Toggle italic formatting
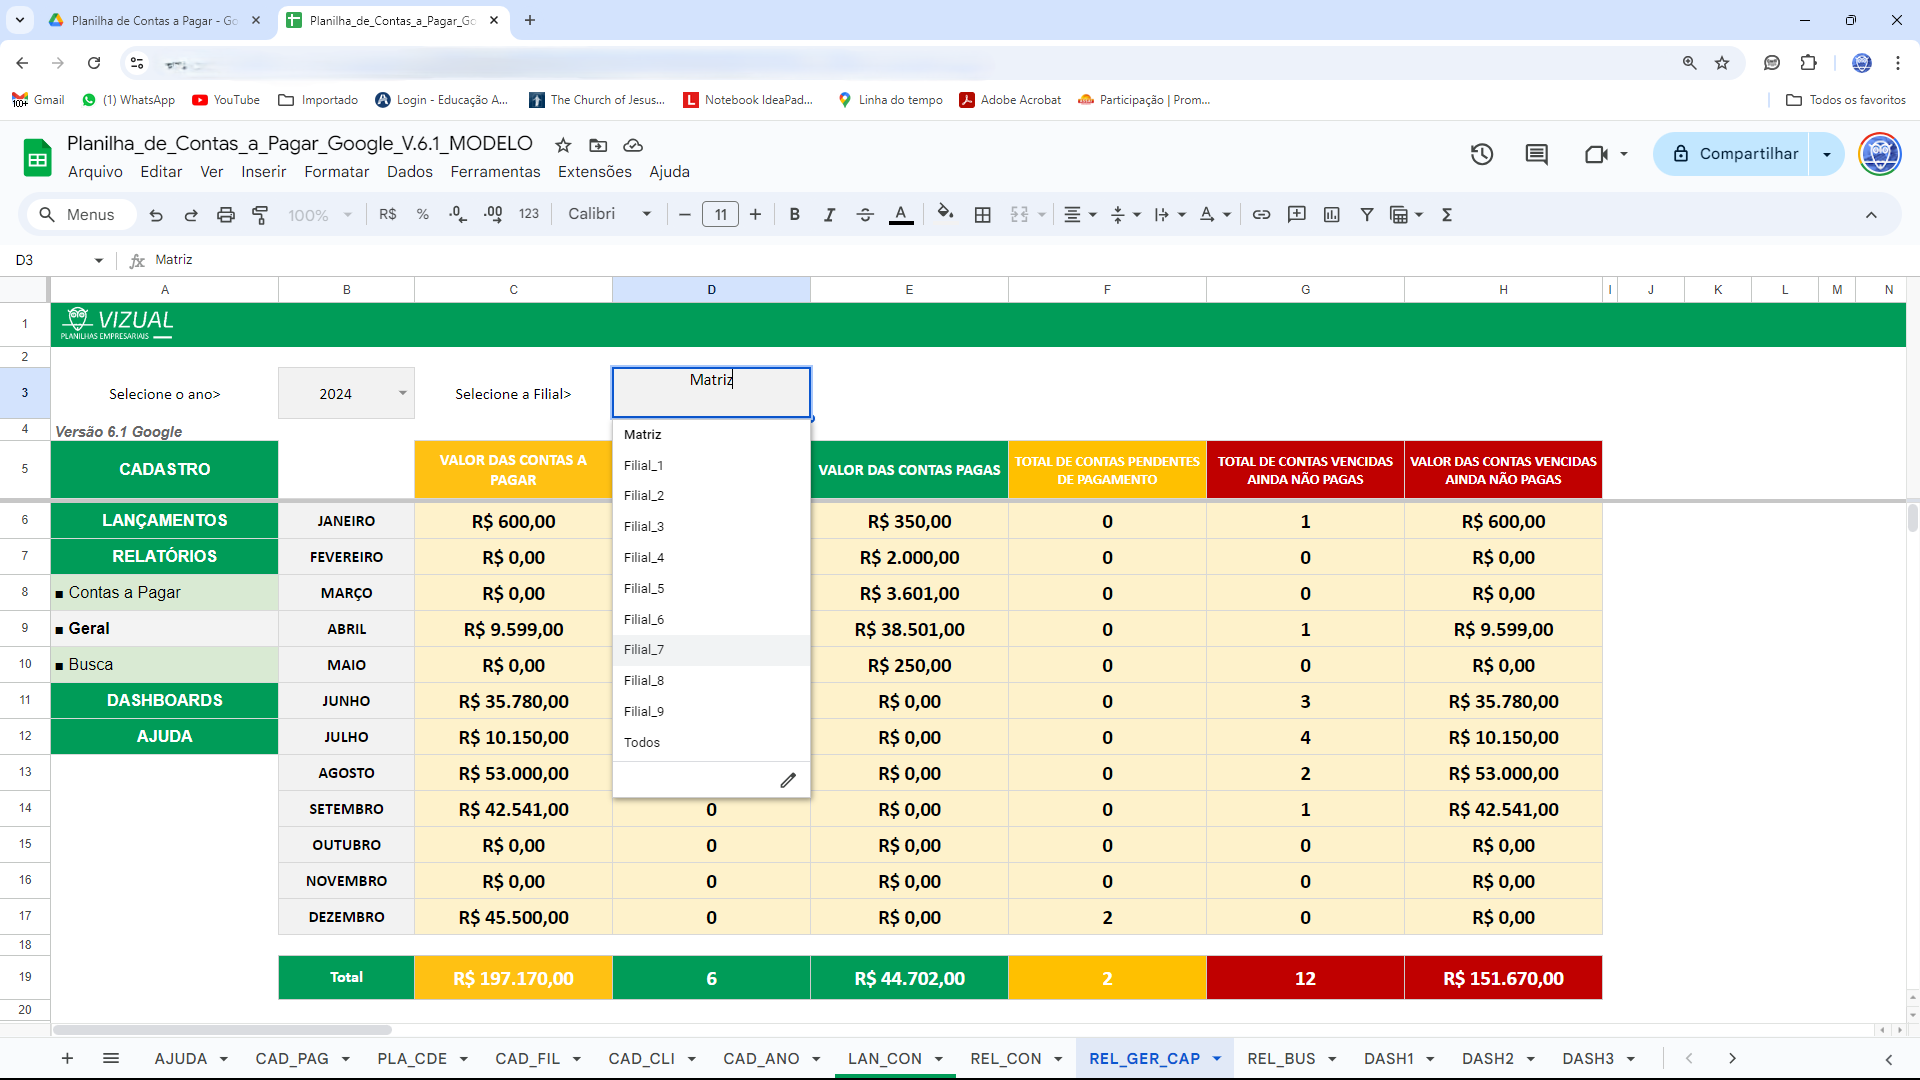The image size is (1920, 1080). pos(829,215)
